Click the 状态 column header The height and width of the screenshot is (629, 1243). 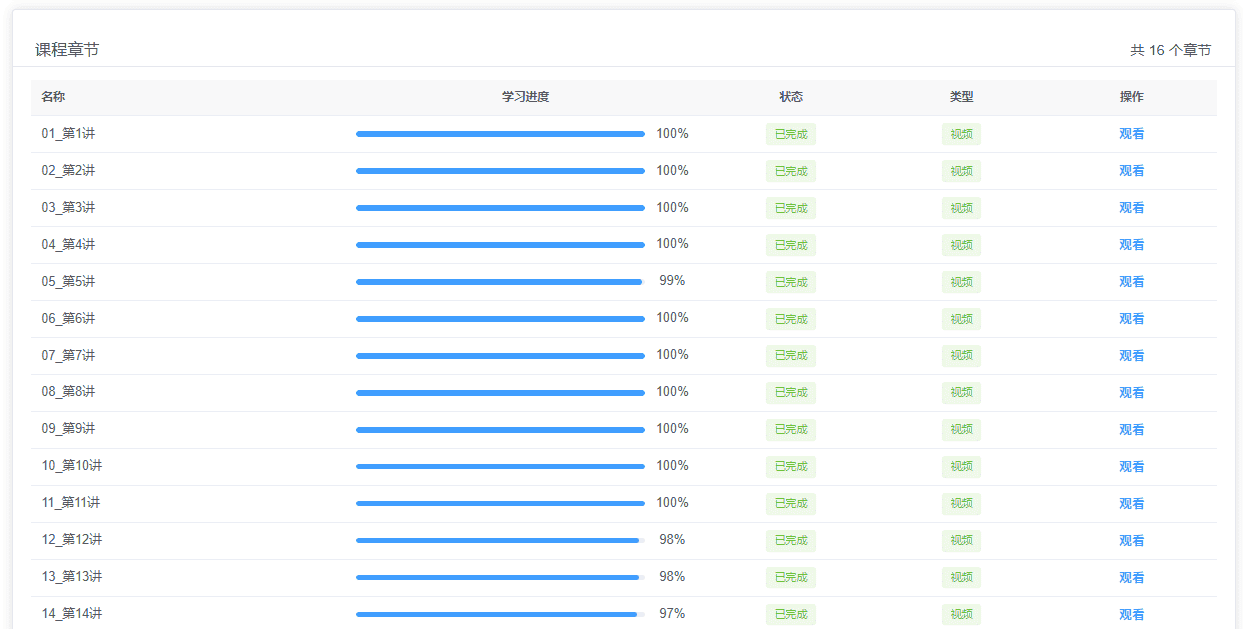pos(791,97)
